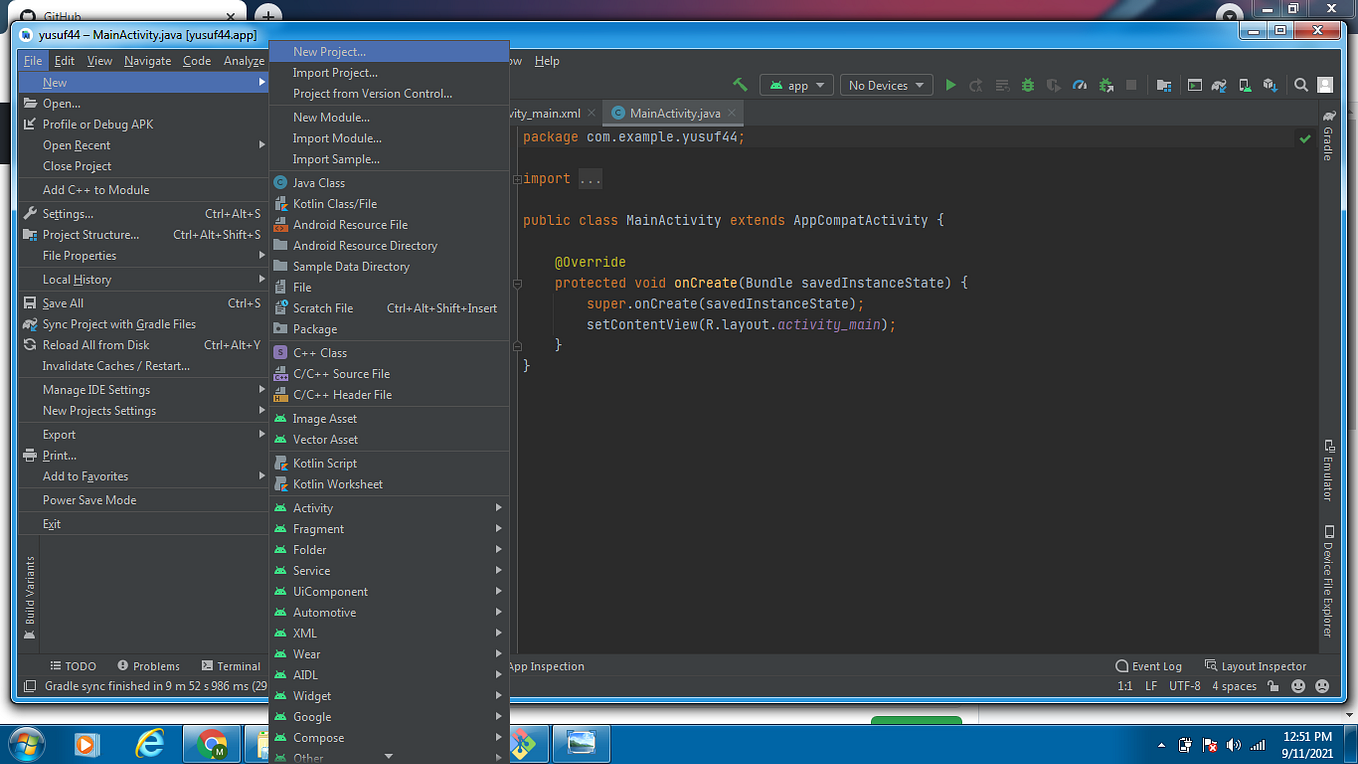Run the app using the green Run button
The image size is (1358, 764).
[x=950, y=85]
